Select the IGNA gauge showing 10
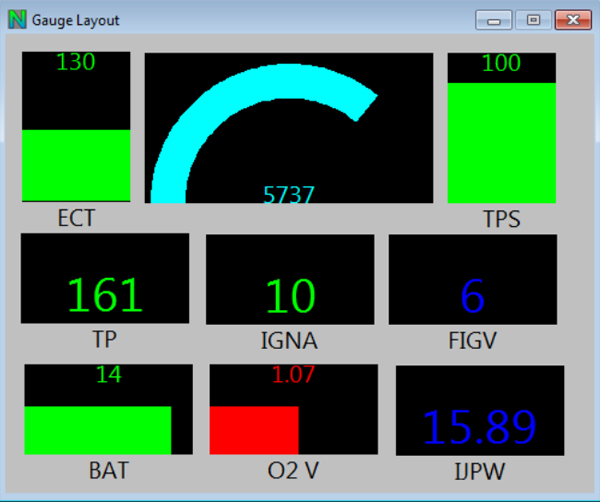The image size is (600, 502). (x=290, y=279)
